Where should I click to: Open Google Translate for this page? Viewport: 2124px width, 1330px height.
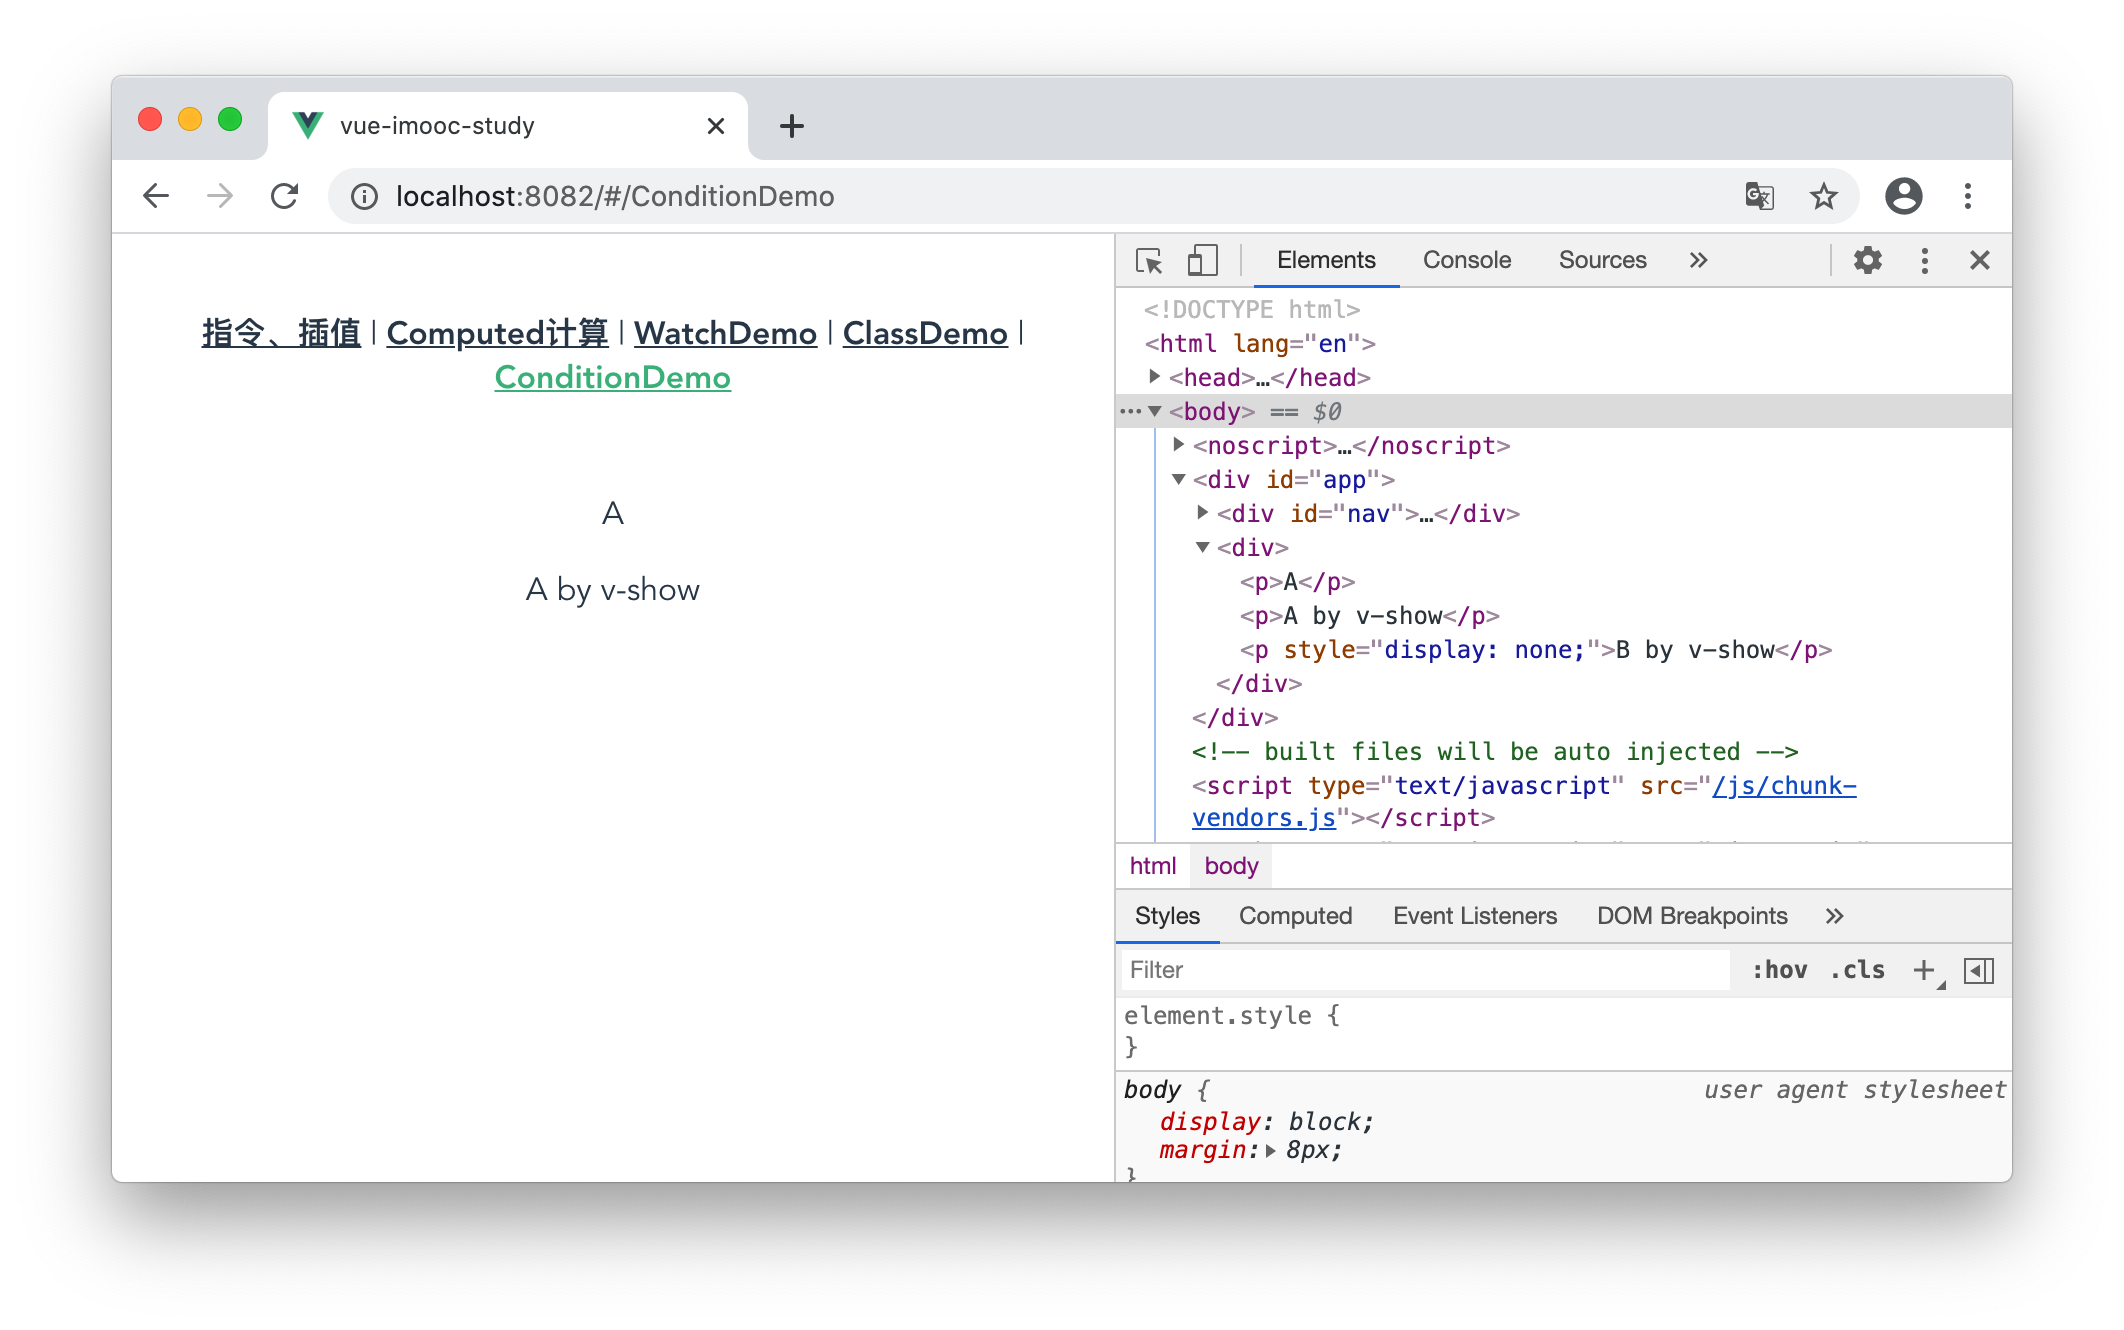pyautogui.click(x=1759, y=196)
